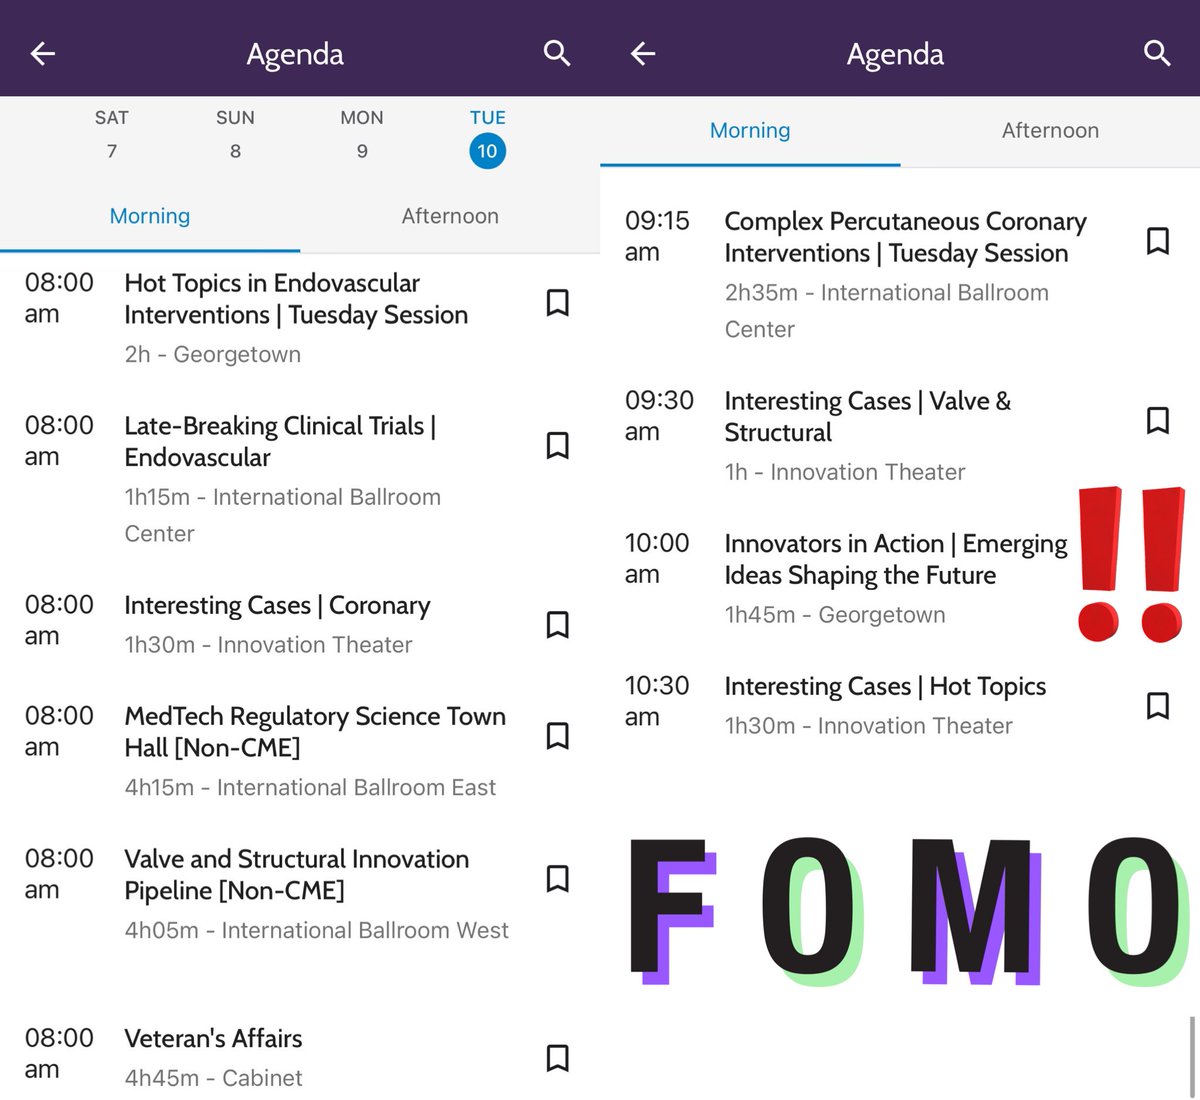Navigate back from the right Agenda screen
The height and width of the screenshot is (1100, 1200).
pos(642,54)
